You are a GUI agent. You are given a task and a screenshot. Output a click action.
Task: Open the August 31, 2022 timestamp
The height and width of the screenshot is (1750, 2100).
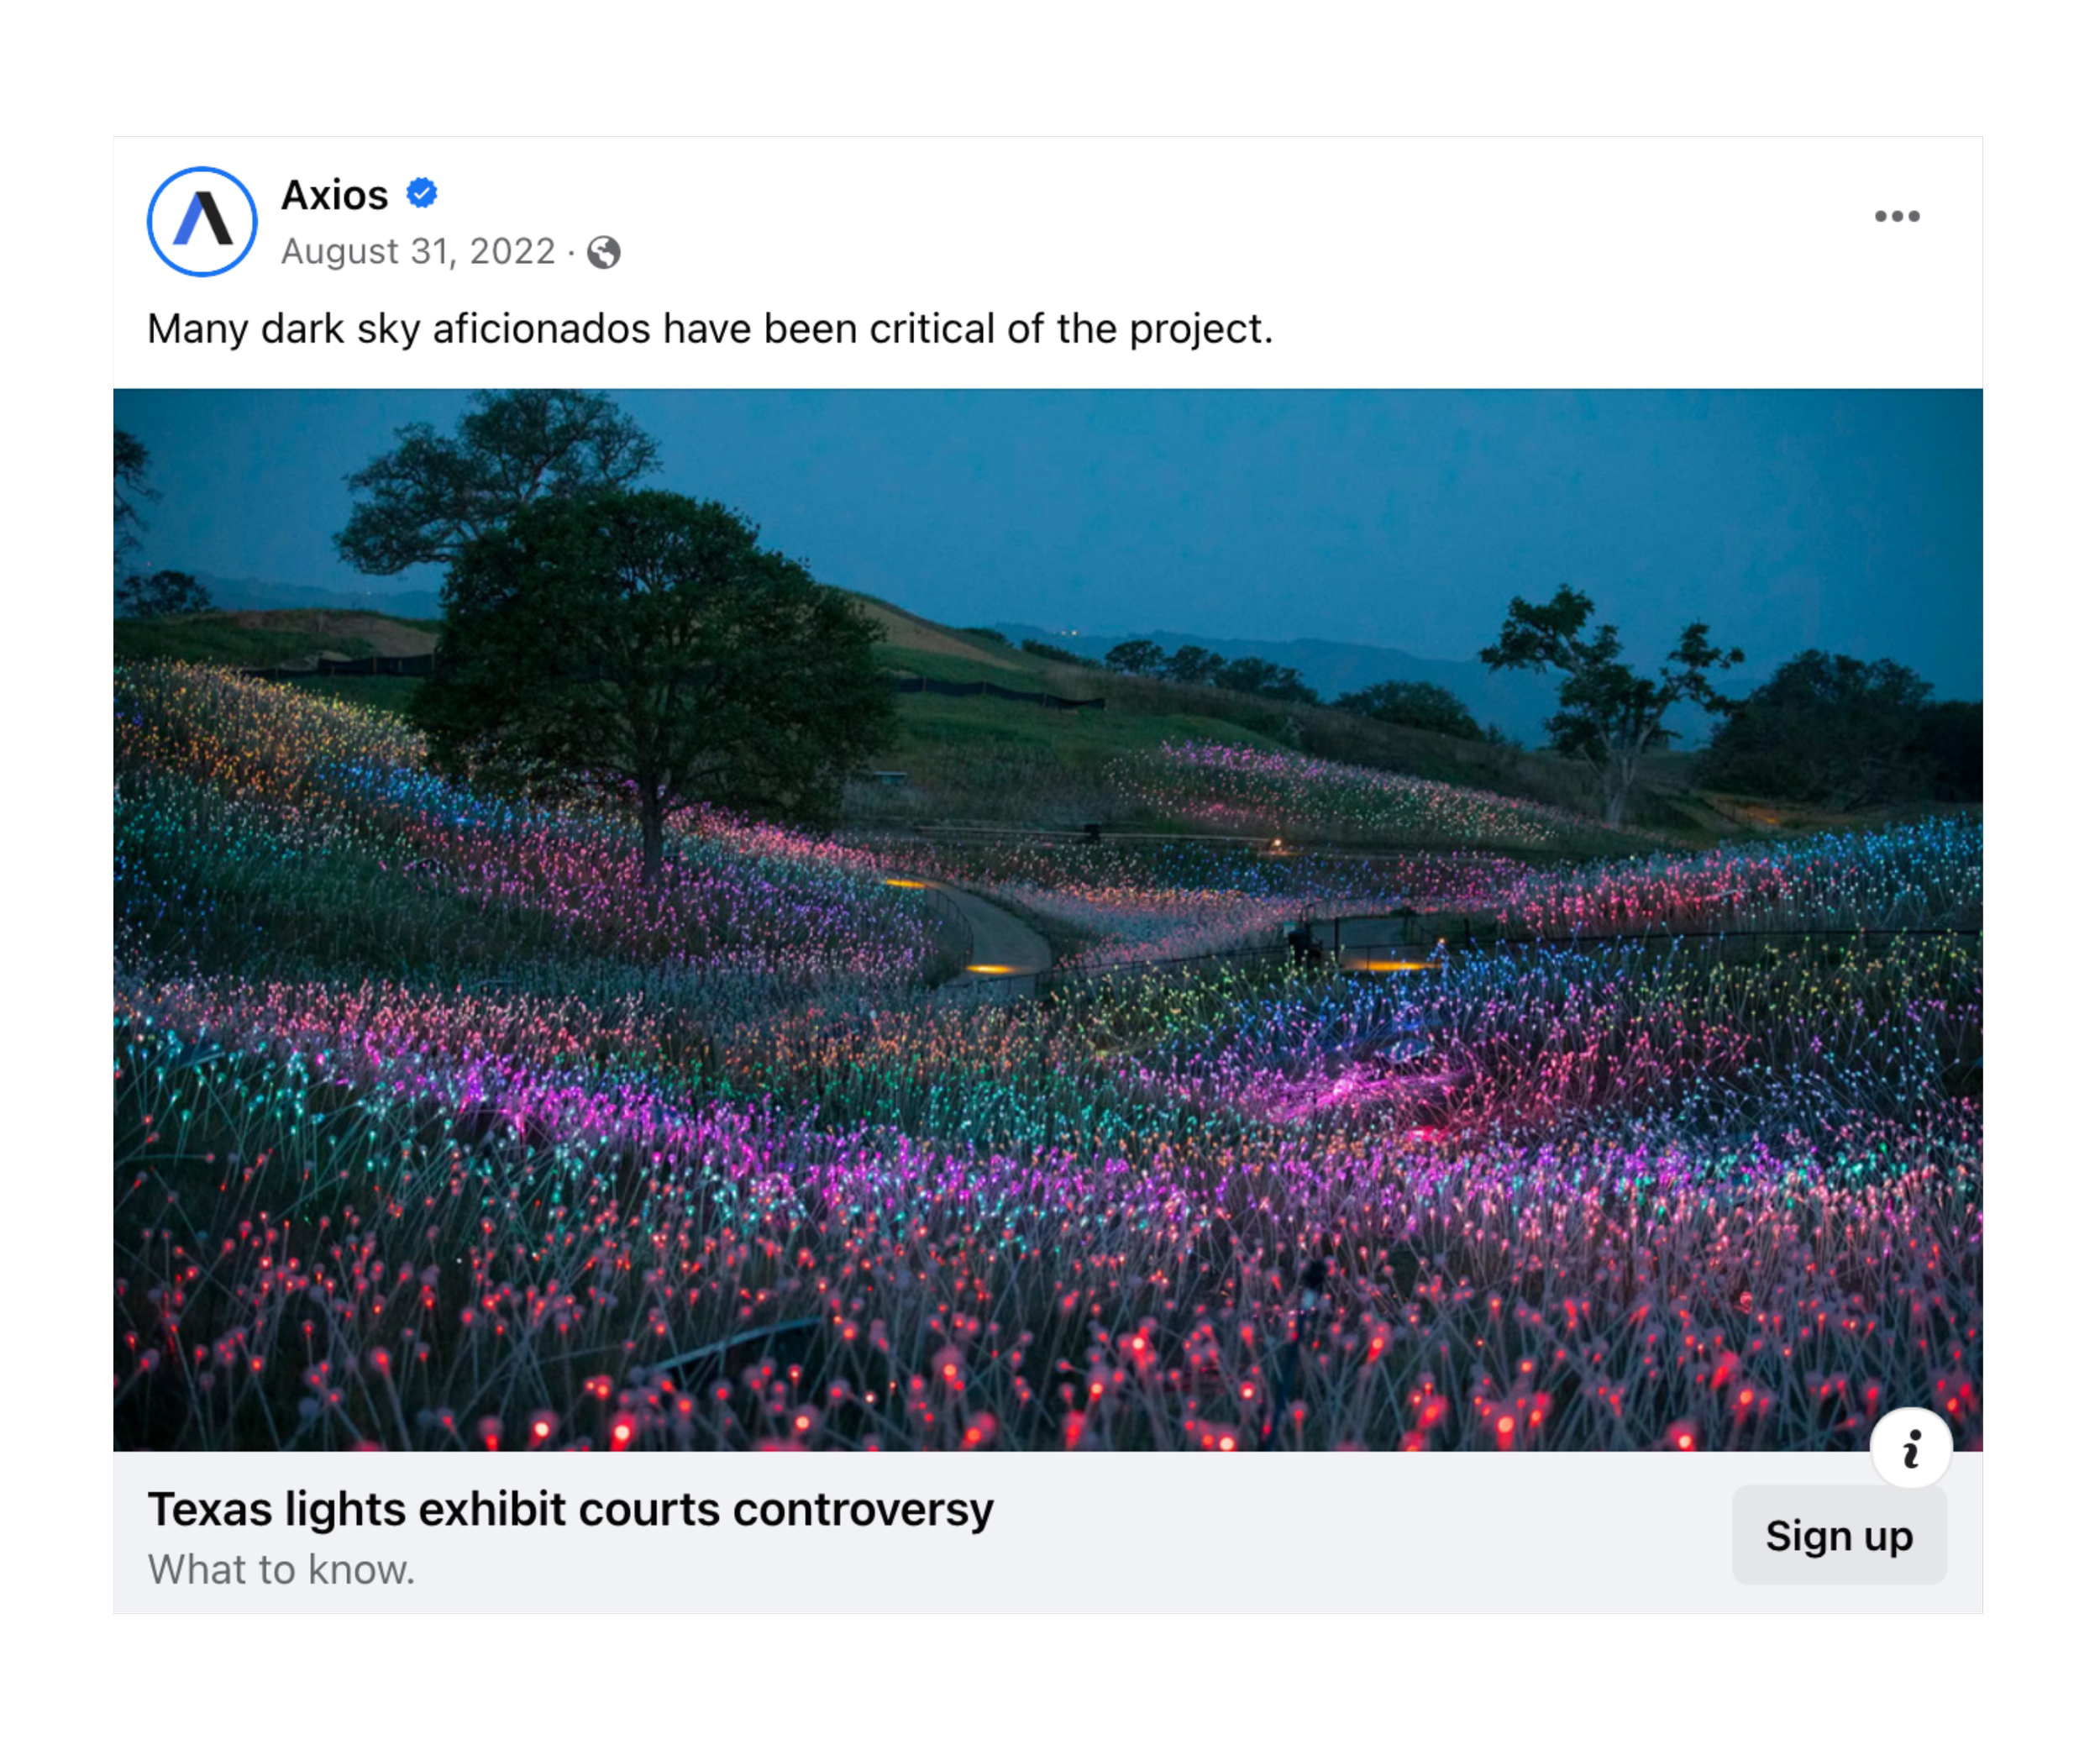[417, 251]
